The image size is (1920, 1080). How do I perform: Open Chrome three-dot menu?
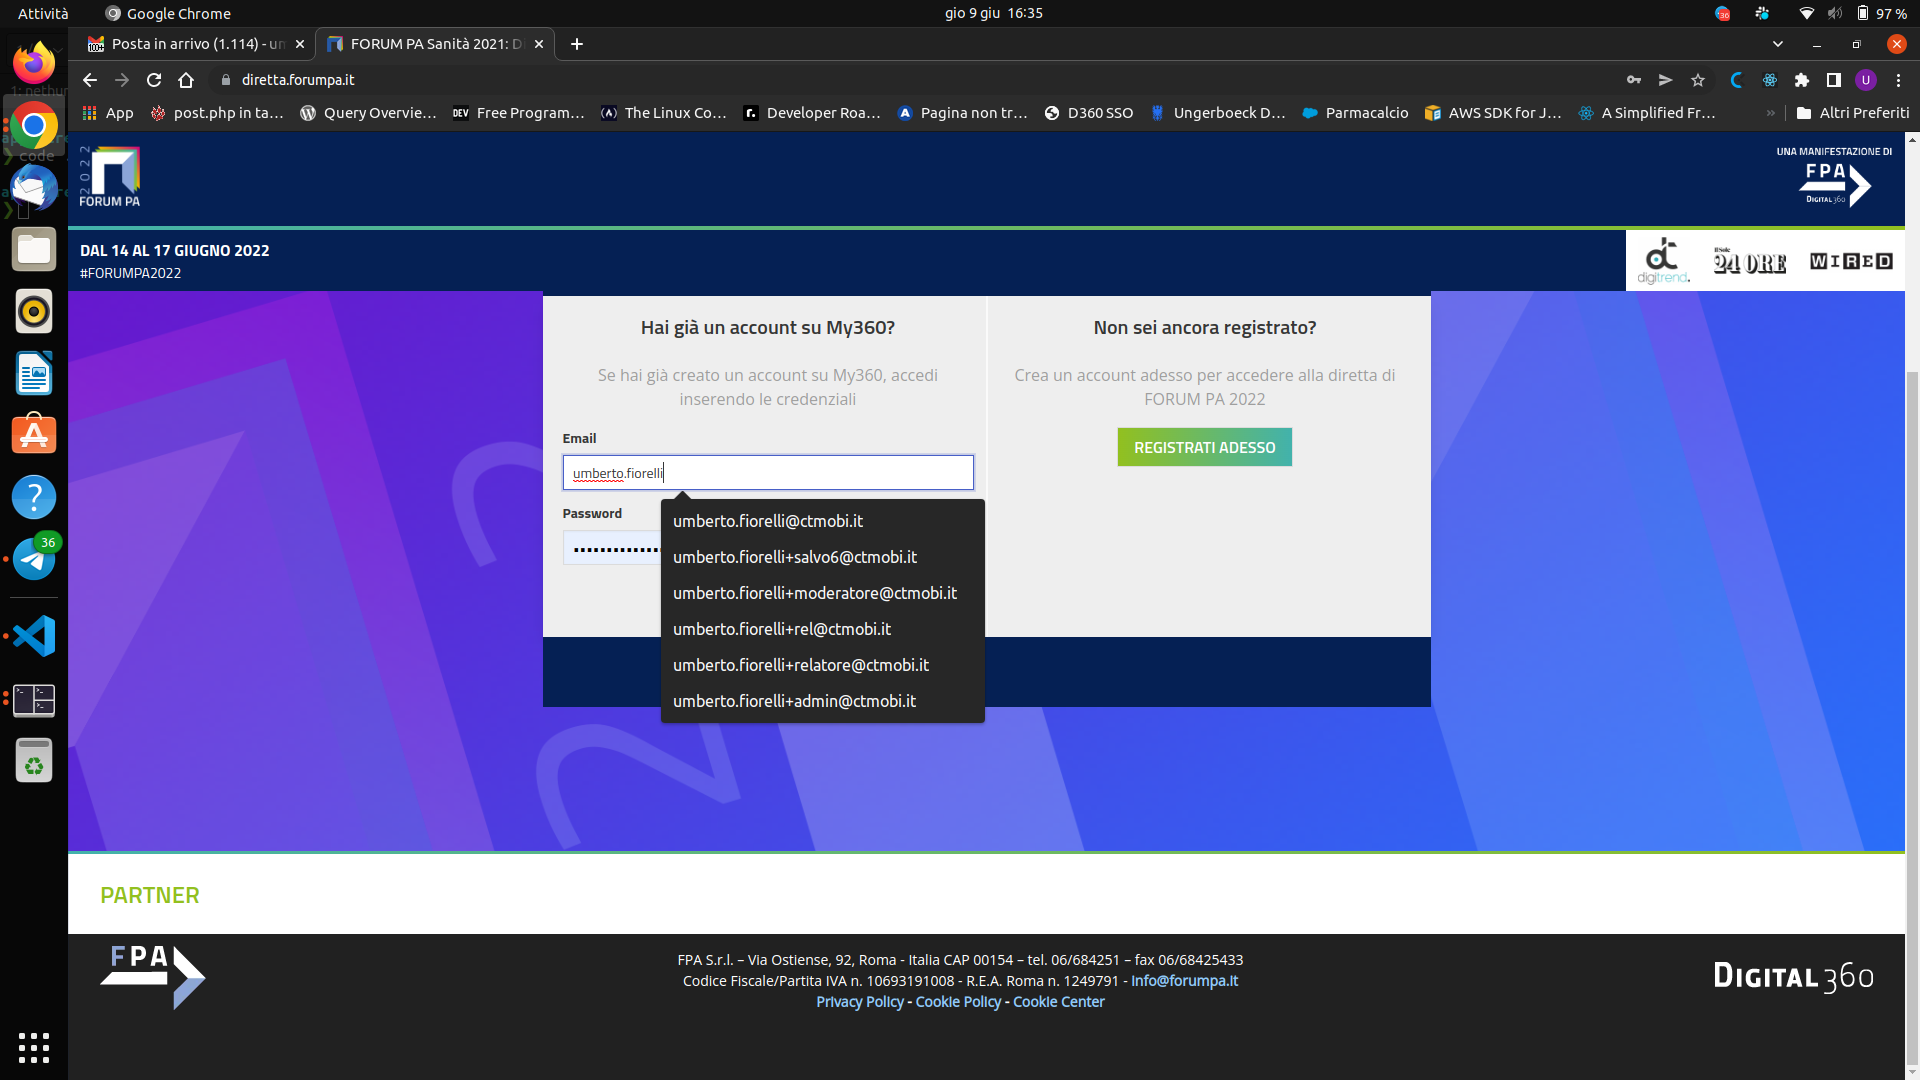pos(1898,80)
